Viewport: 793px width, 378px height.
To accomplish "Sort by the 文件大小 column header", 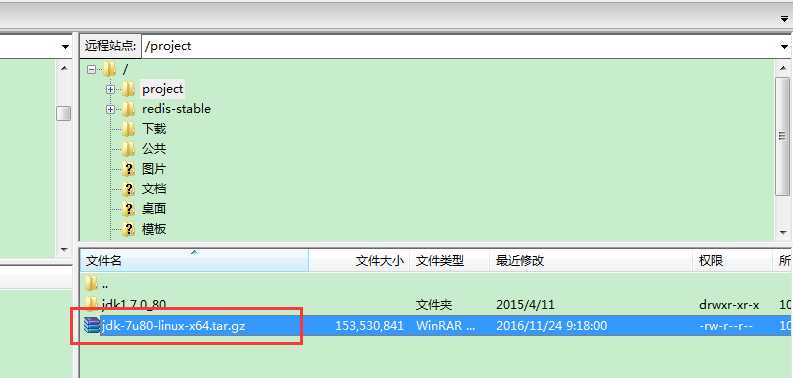I will (360, 261).
